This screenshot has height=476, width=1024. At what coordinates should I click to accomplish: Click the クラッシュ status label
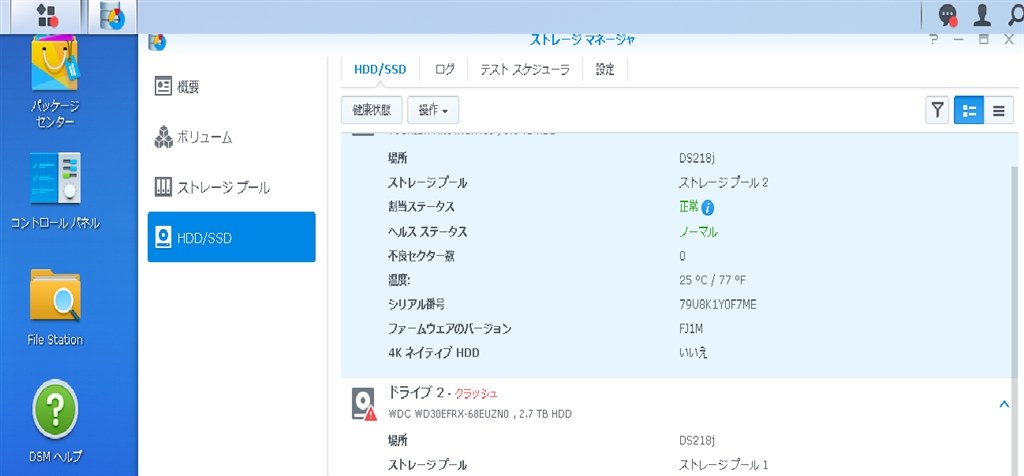click(x=476, y=394)
